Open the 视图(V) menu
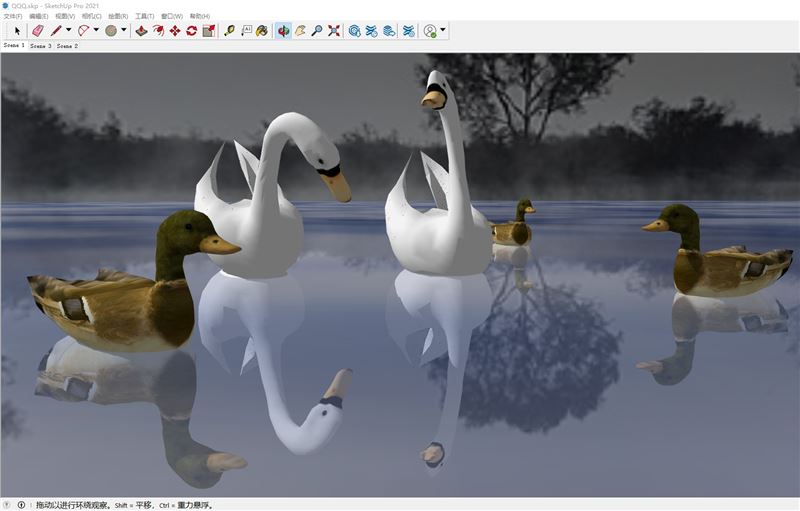 65,16
